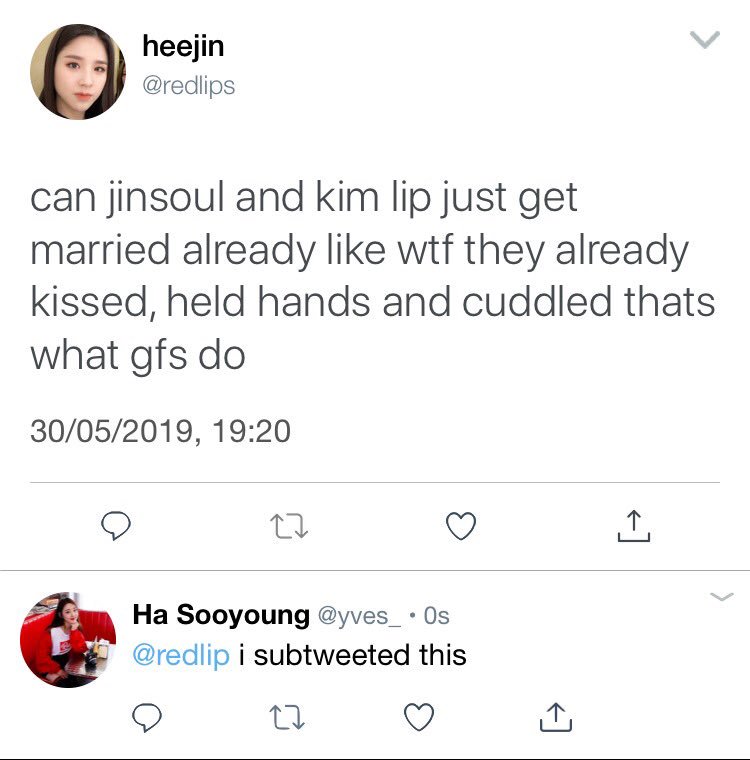Like heejin's tweet with the heart
Viewport: 750px width, 760px height.
[461, 526]
